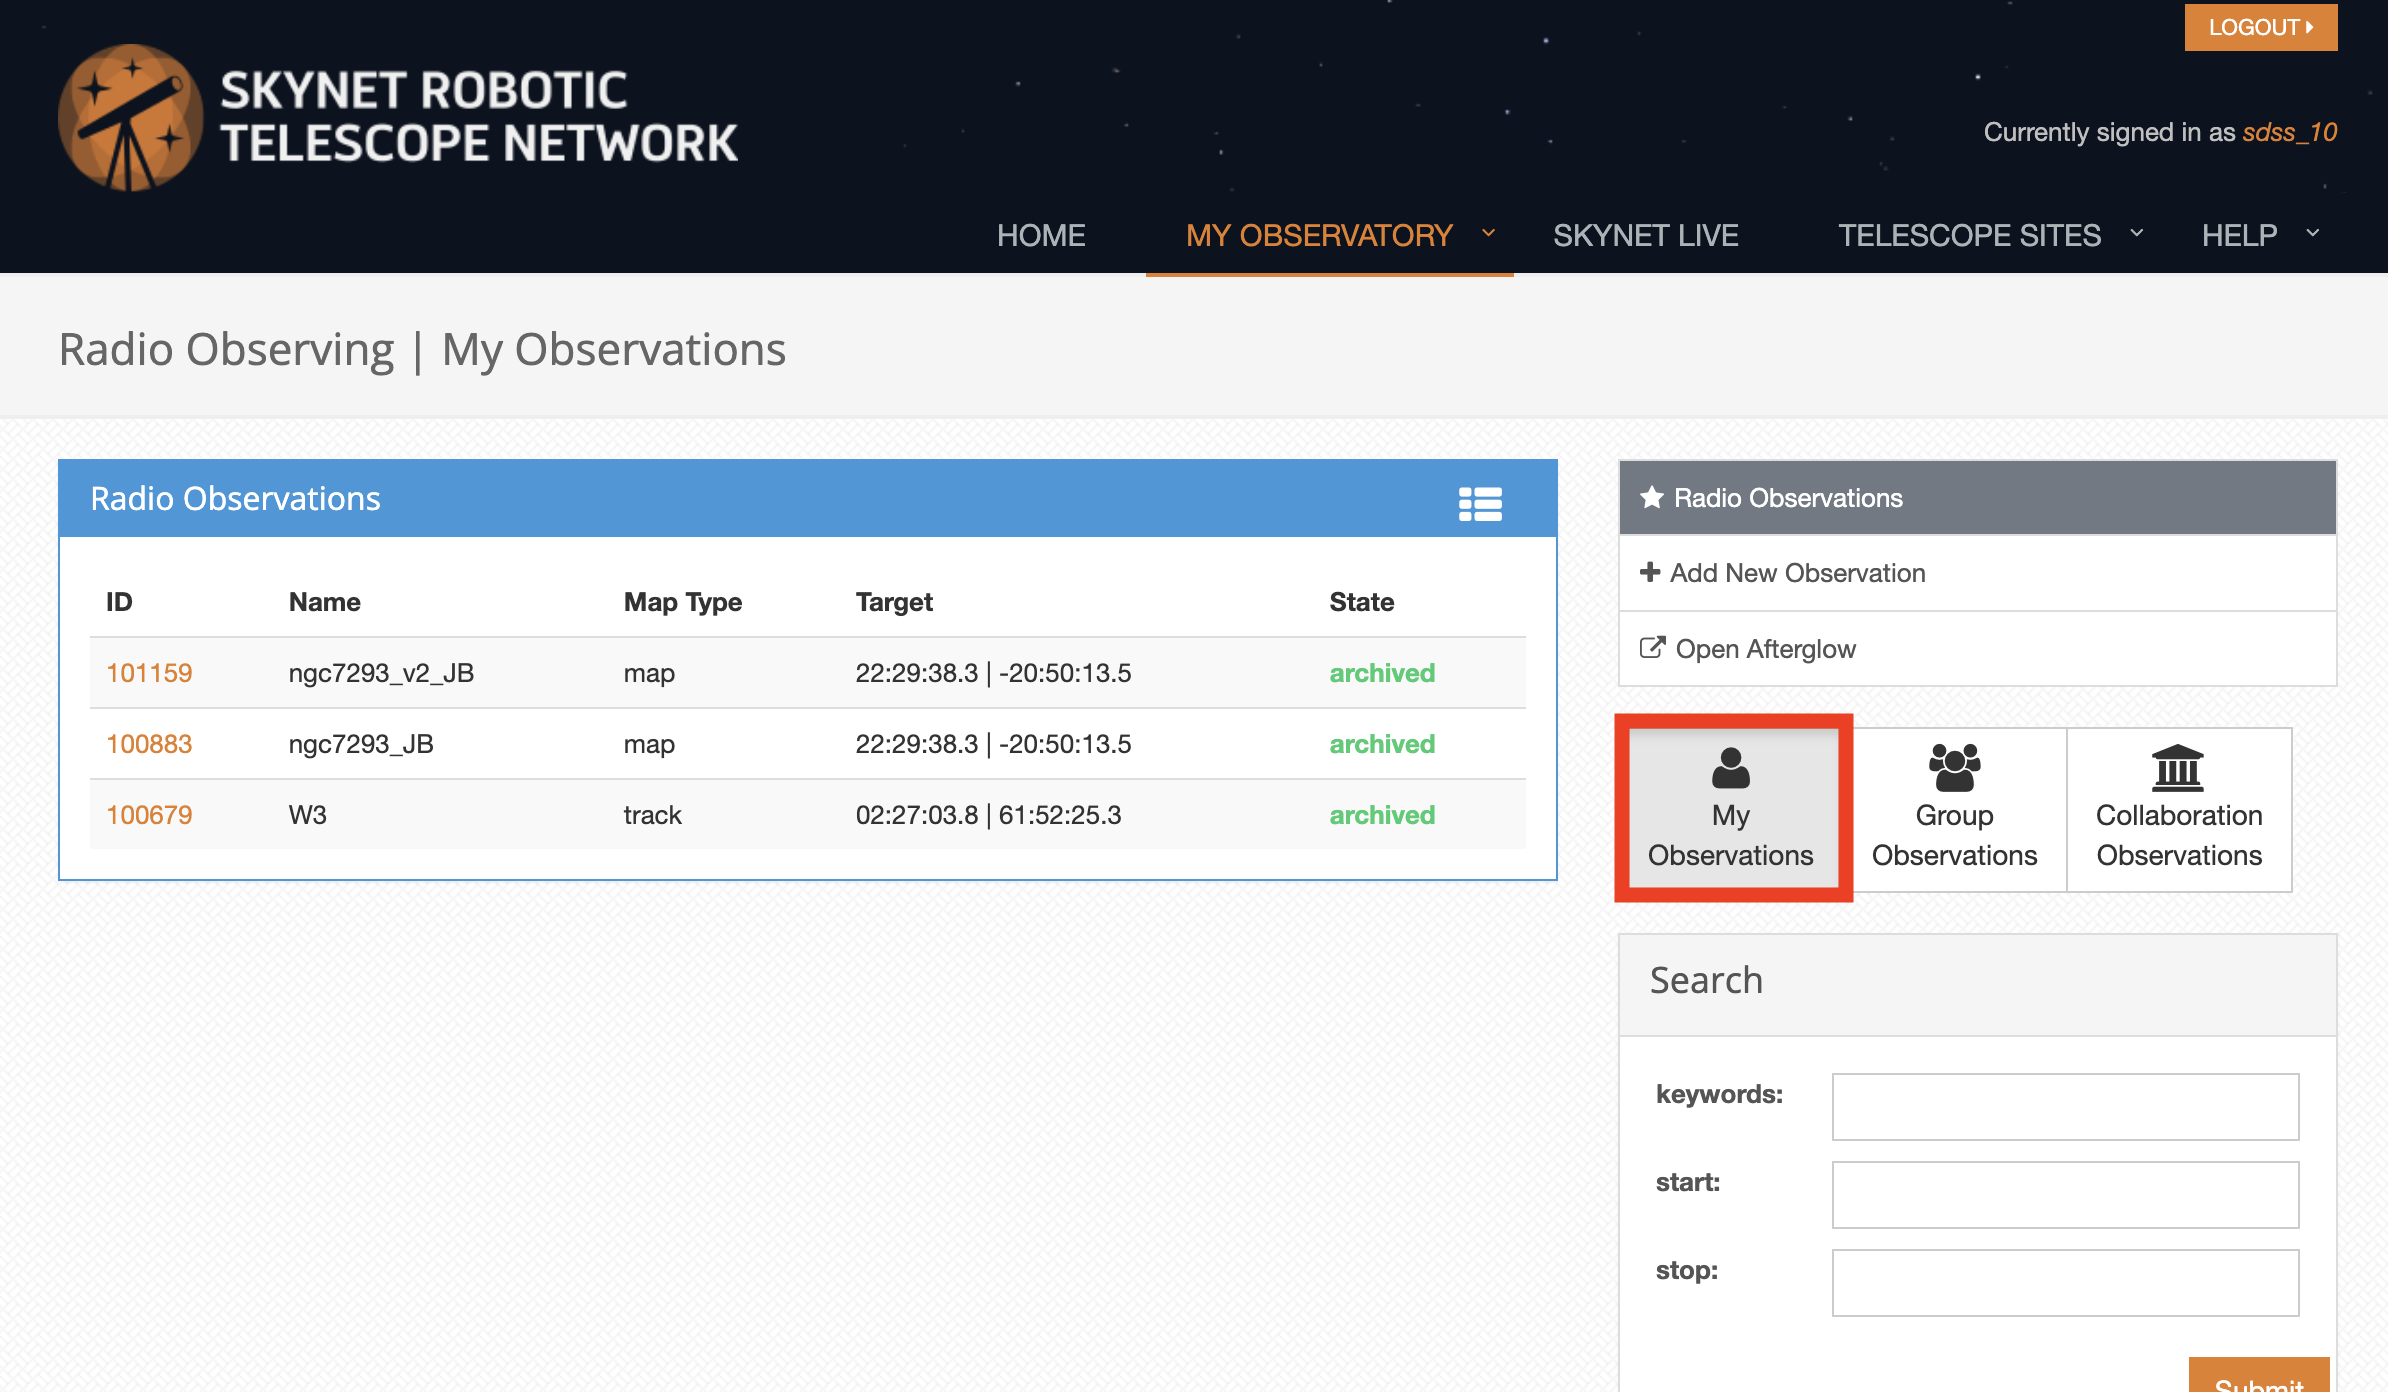Select the My Observations tab label
The width and height of the screenshot is (2388, 1392).
pyautogui.click(x=1731, y=835)
